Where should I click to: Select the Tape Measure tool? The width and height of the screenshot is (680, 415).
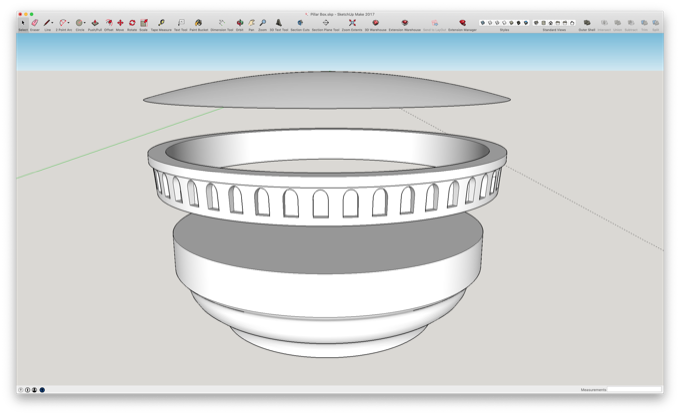point(161,23)
